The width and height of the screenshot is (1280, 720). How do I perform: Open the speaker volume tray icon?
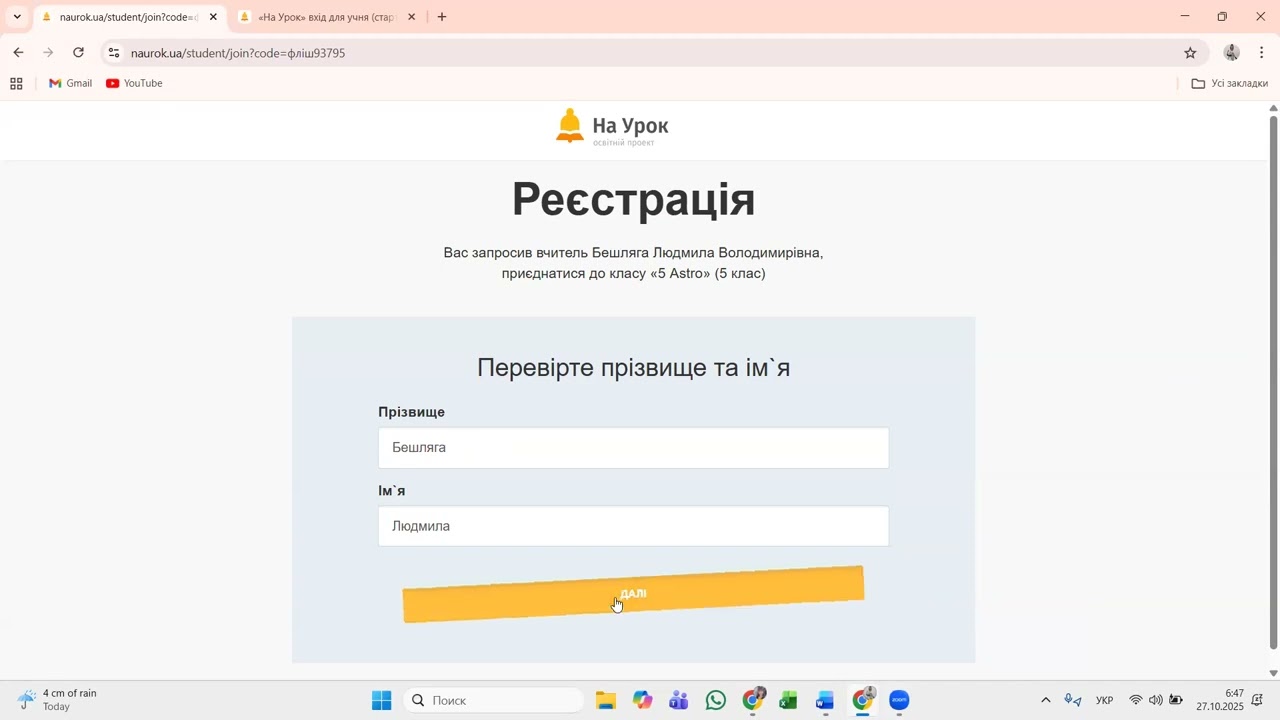pyautogui.click(x=1156, y=701)
